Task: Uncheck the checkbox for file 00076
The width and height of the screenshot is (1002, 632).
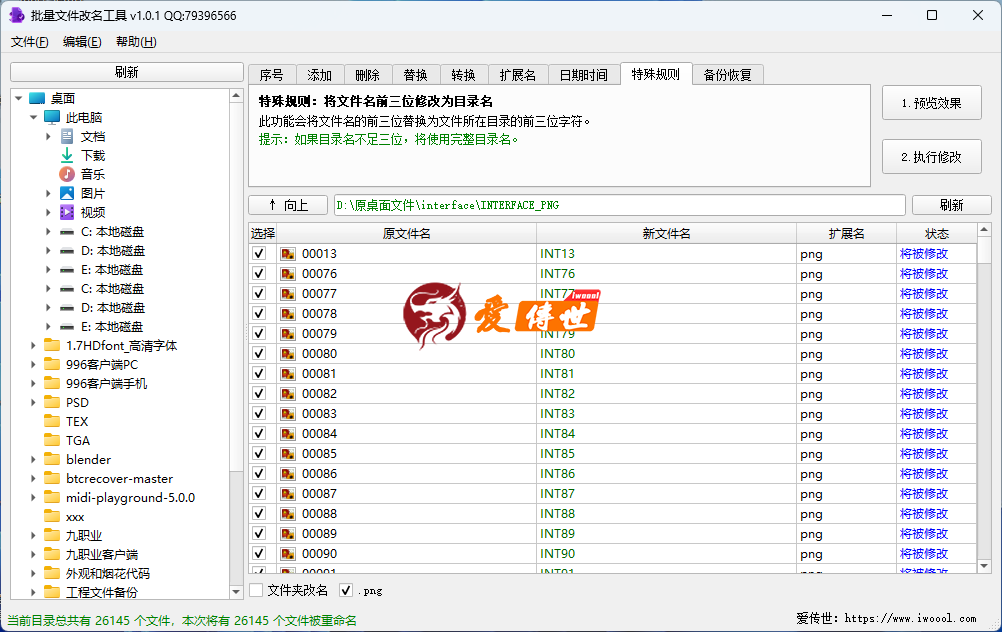Action: tap(260, 274)
